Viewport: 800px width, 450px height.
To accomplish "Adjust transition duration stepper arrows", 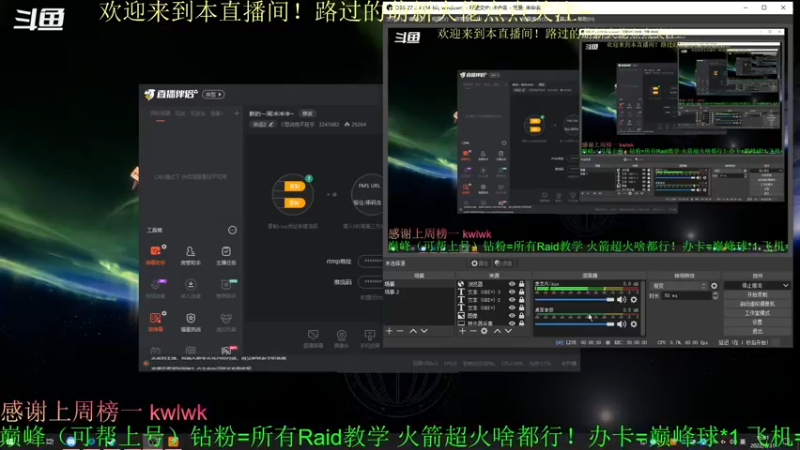I will tap(715, 295).
